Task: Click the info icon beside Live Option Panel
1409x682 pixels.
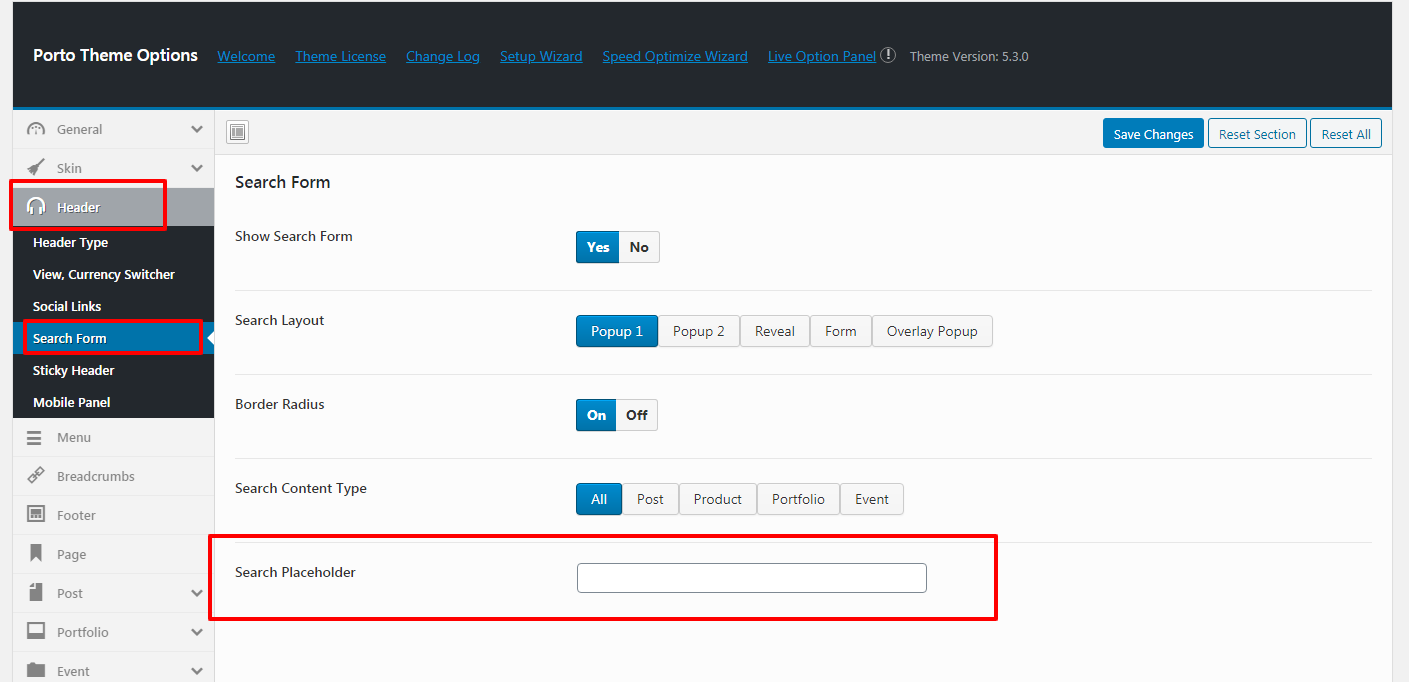Action: 888,56
